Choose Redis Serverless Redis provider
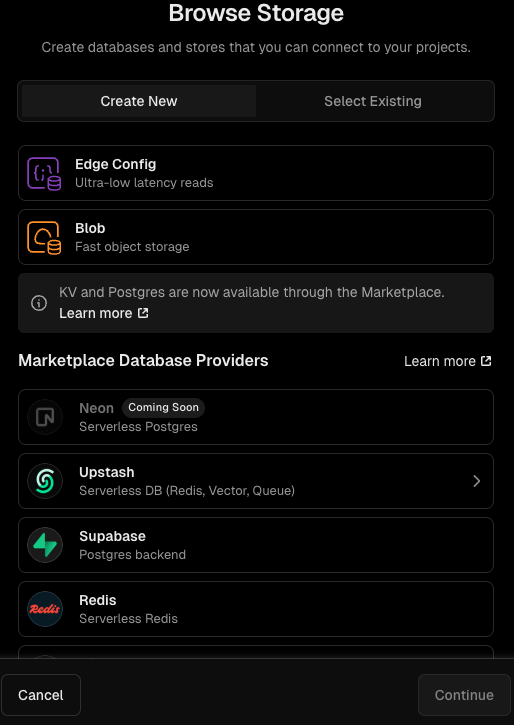514x725 pixels. [256, 609]
